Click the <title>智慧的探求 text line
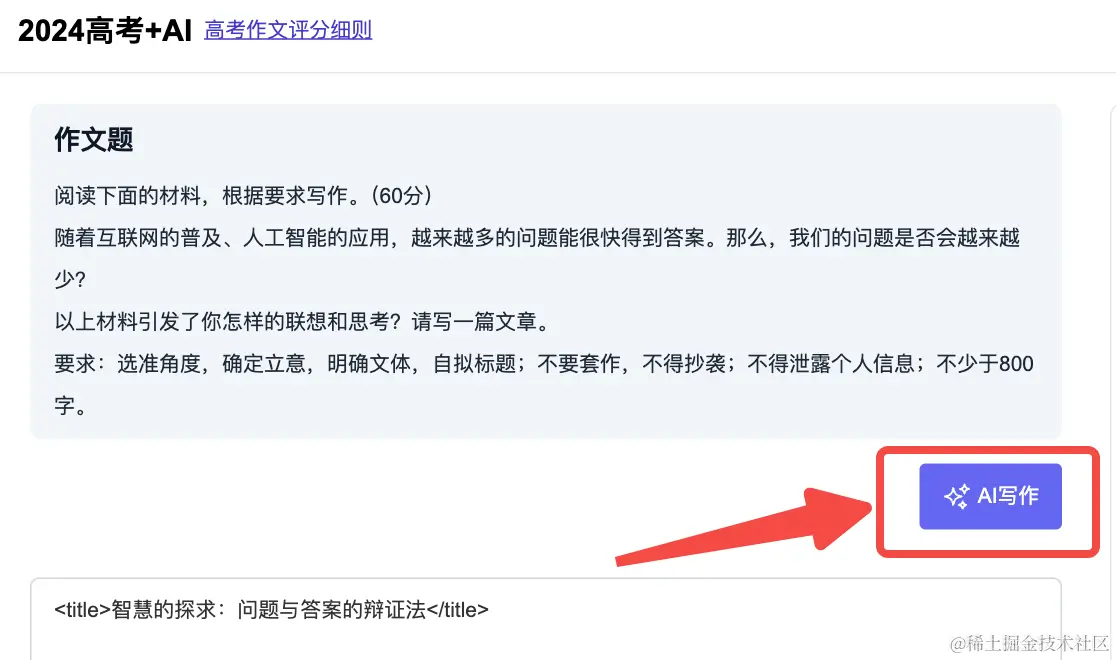The width and height of the screenshot is (1116, 660). point(271,609)
